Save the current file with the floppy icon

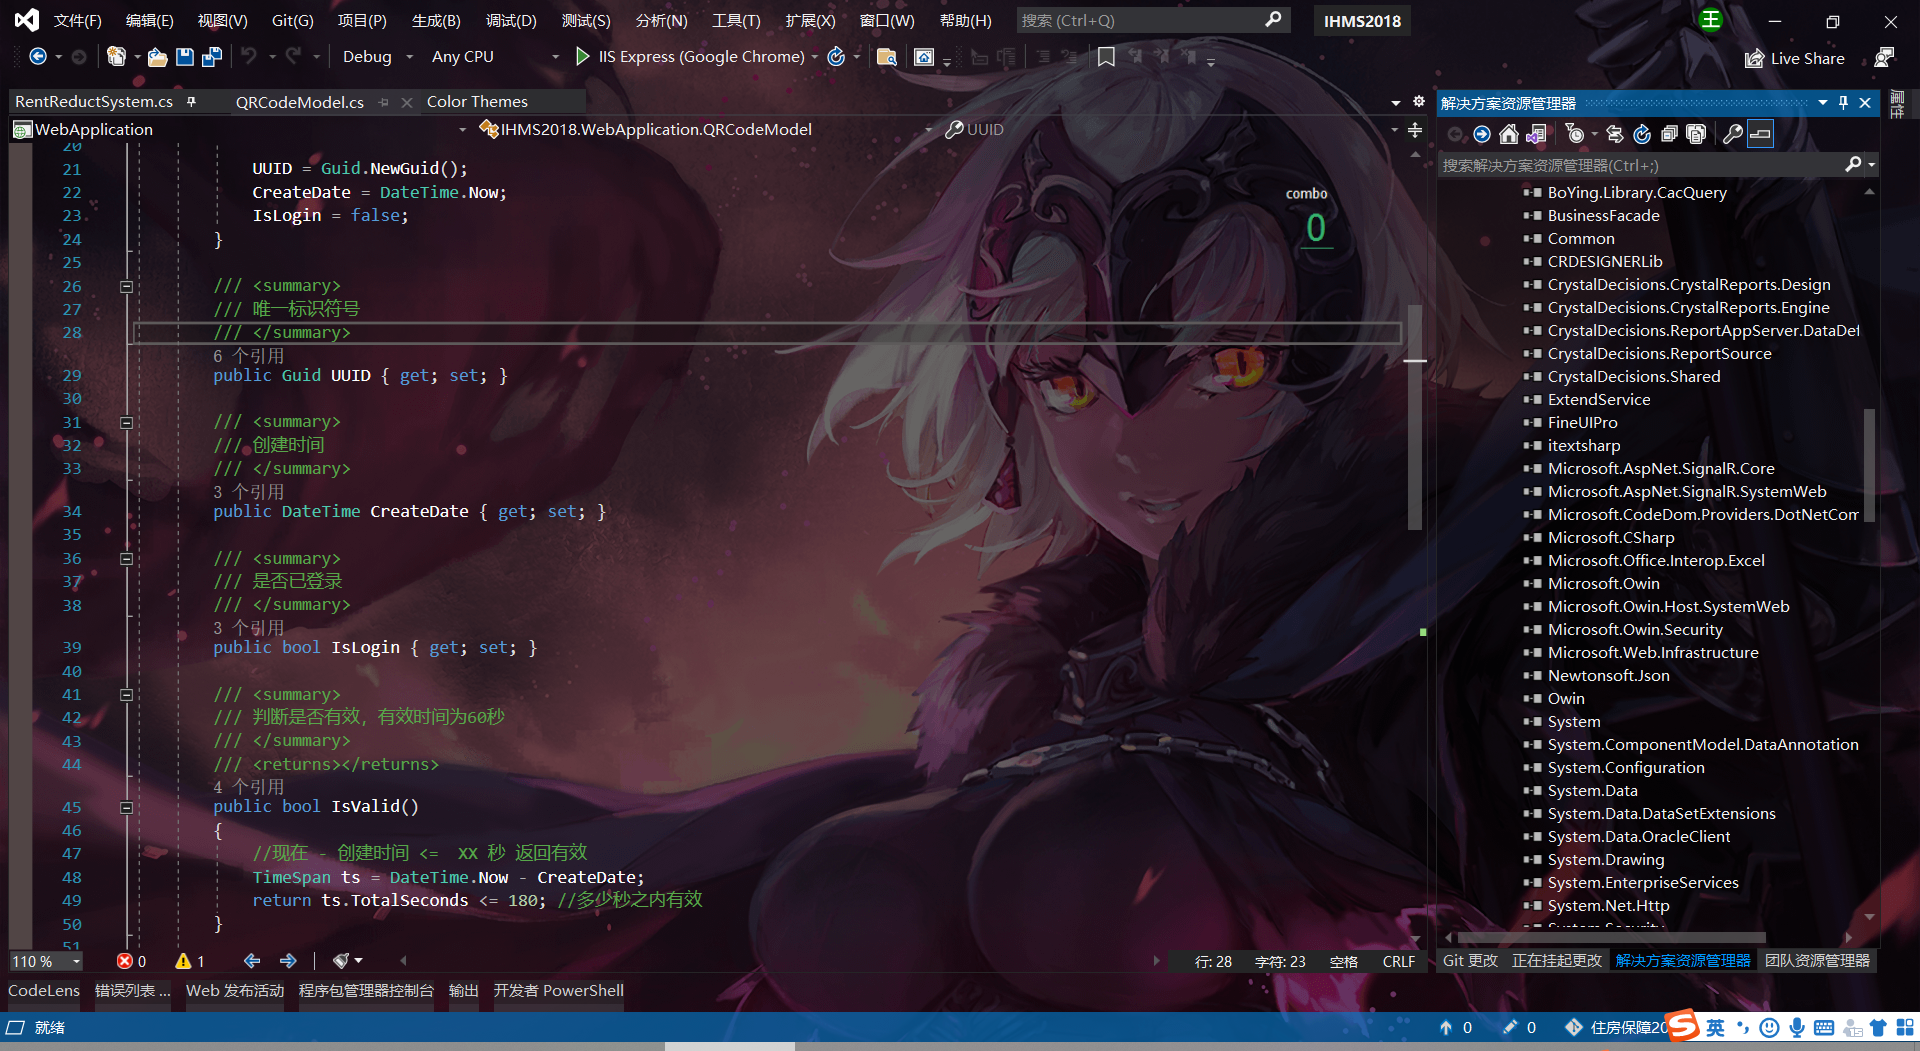pyautogui.click(x=185, y=57)
